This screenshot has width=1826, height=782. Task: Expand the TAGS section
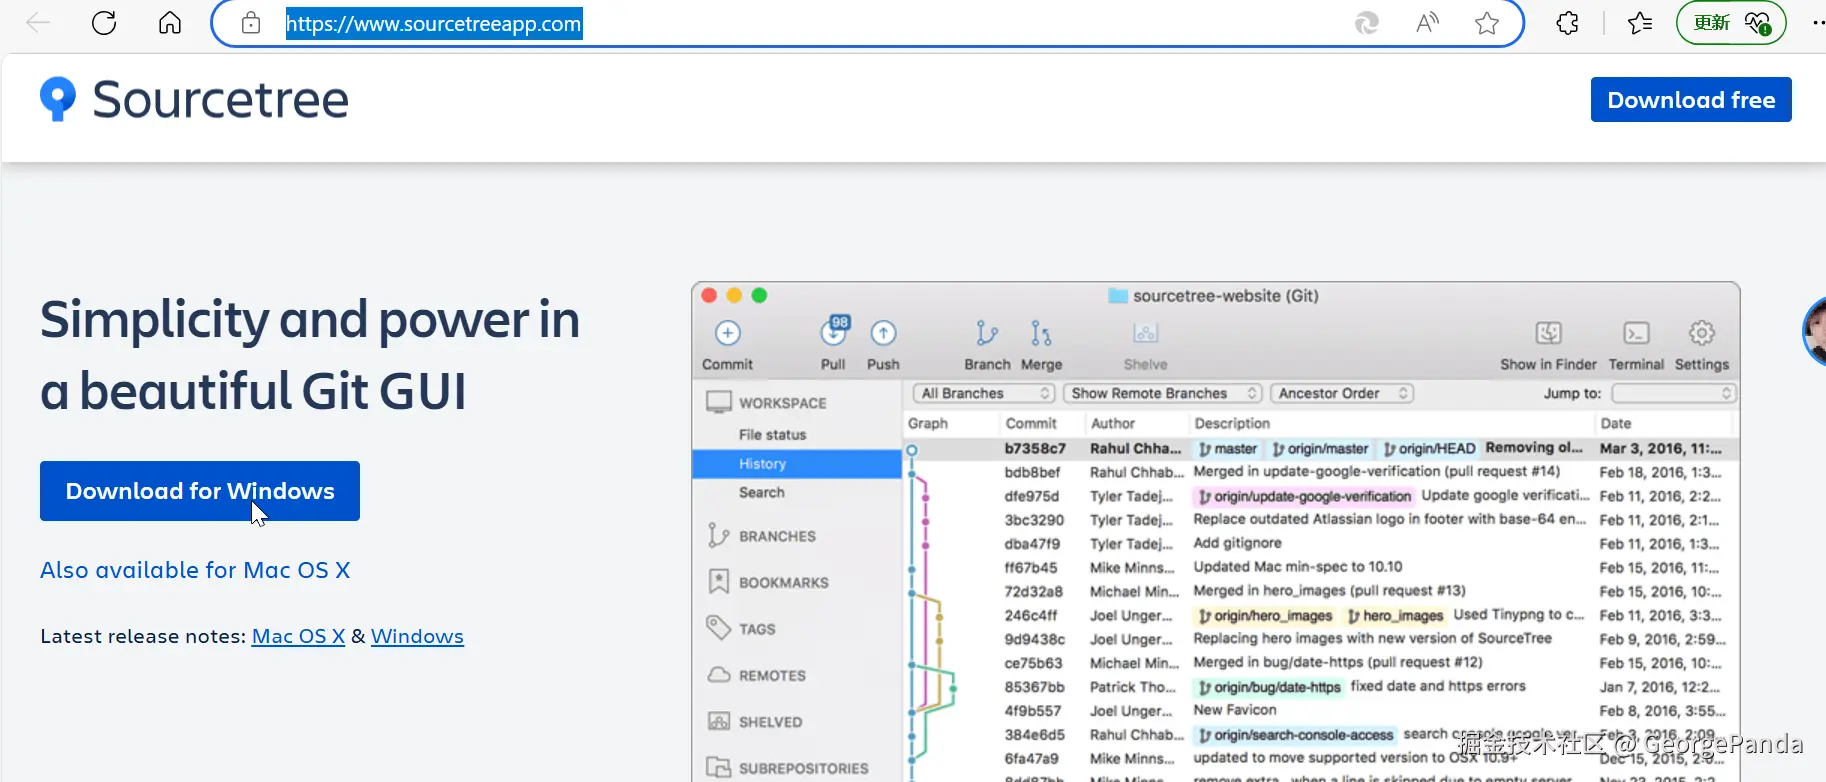[757, 629]
